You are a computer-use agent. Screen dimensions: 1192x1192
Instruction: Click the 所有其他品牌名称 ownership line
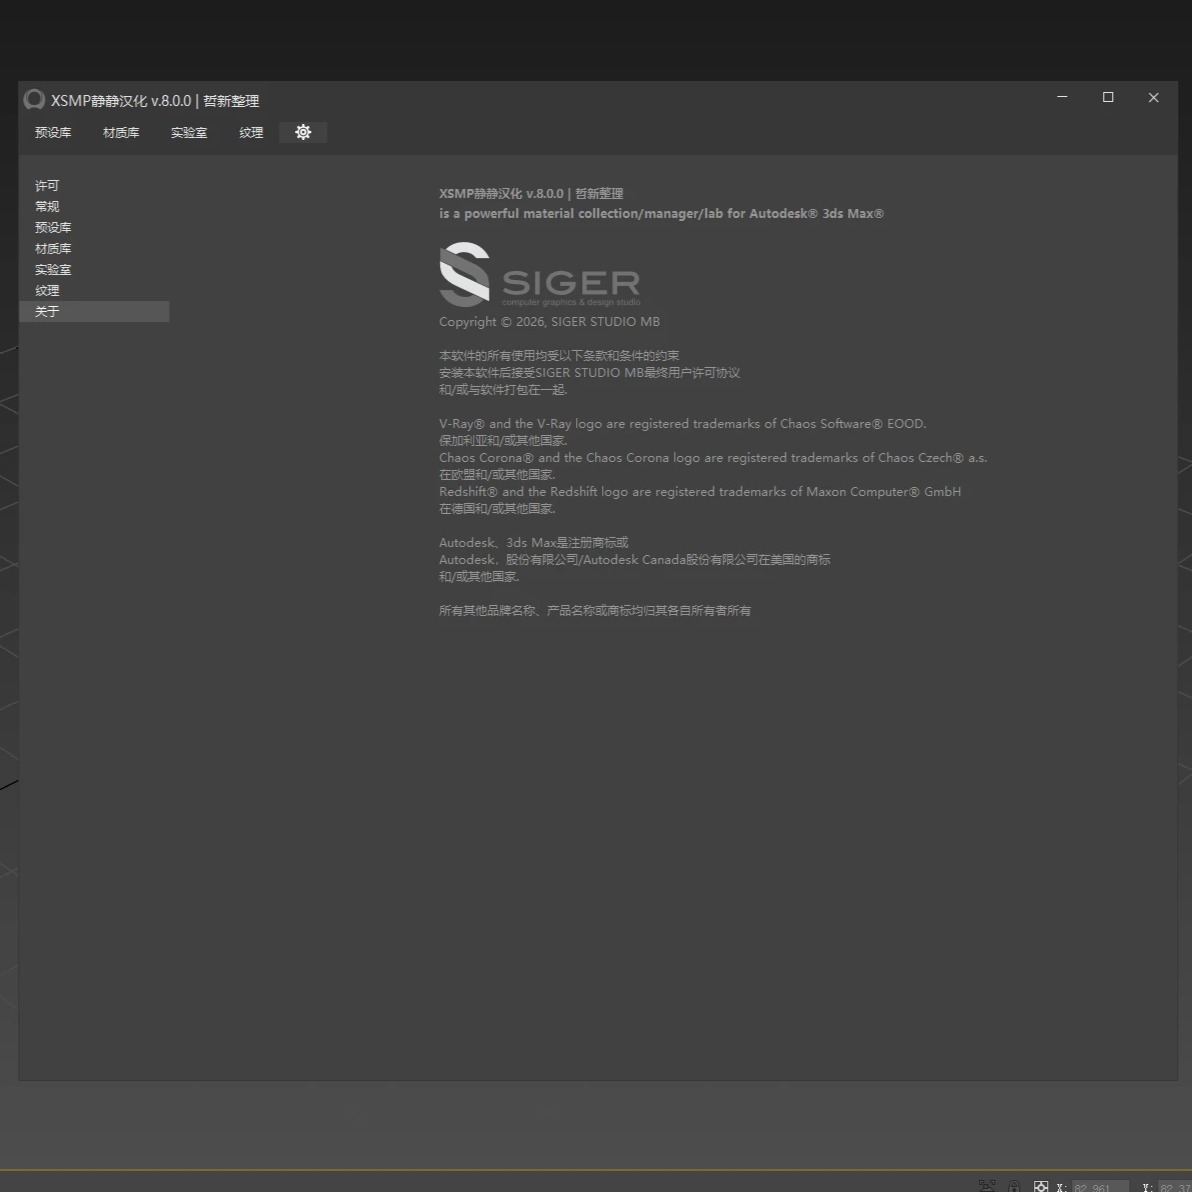(x=594, y=610)
